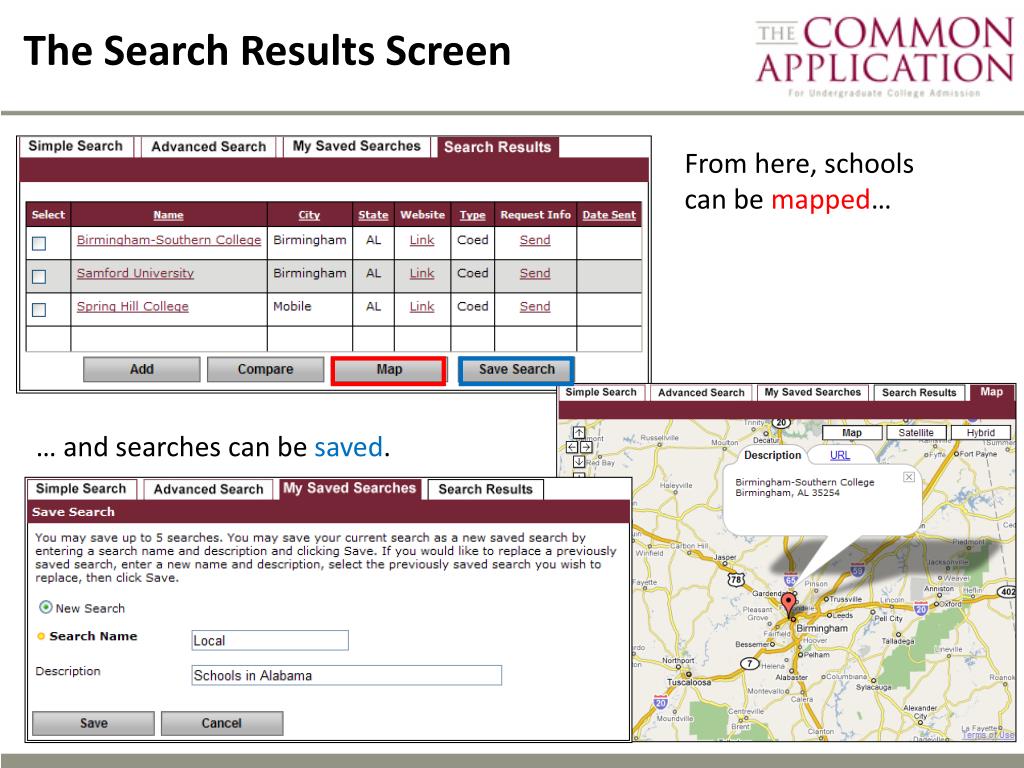Click red map marker at Birmingham
Viewport: 1024px width, 768px height.
789,604
